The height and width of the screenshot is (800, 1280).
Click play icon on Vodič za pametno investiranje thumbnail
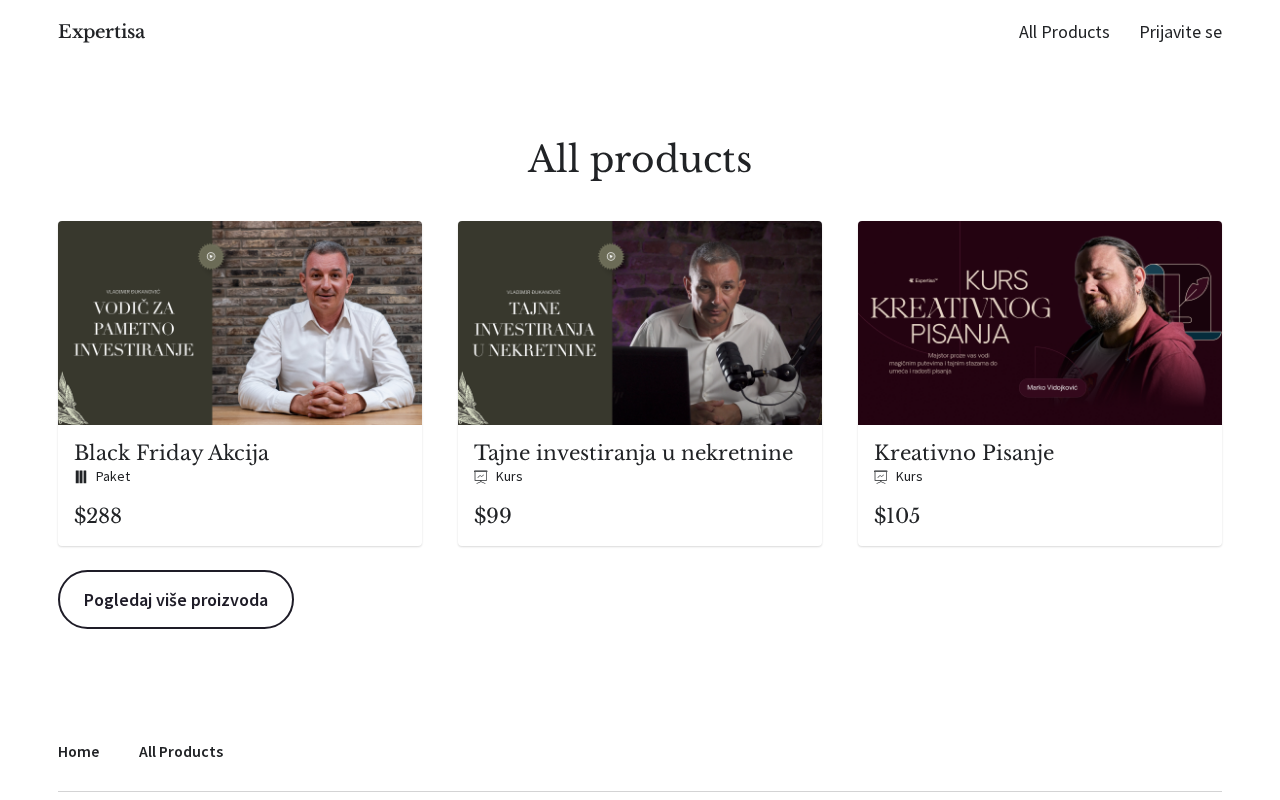[211, 257]
